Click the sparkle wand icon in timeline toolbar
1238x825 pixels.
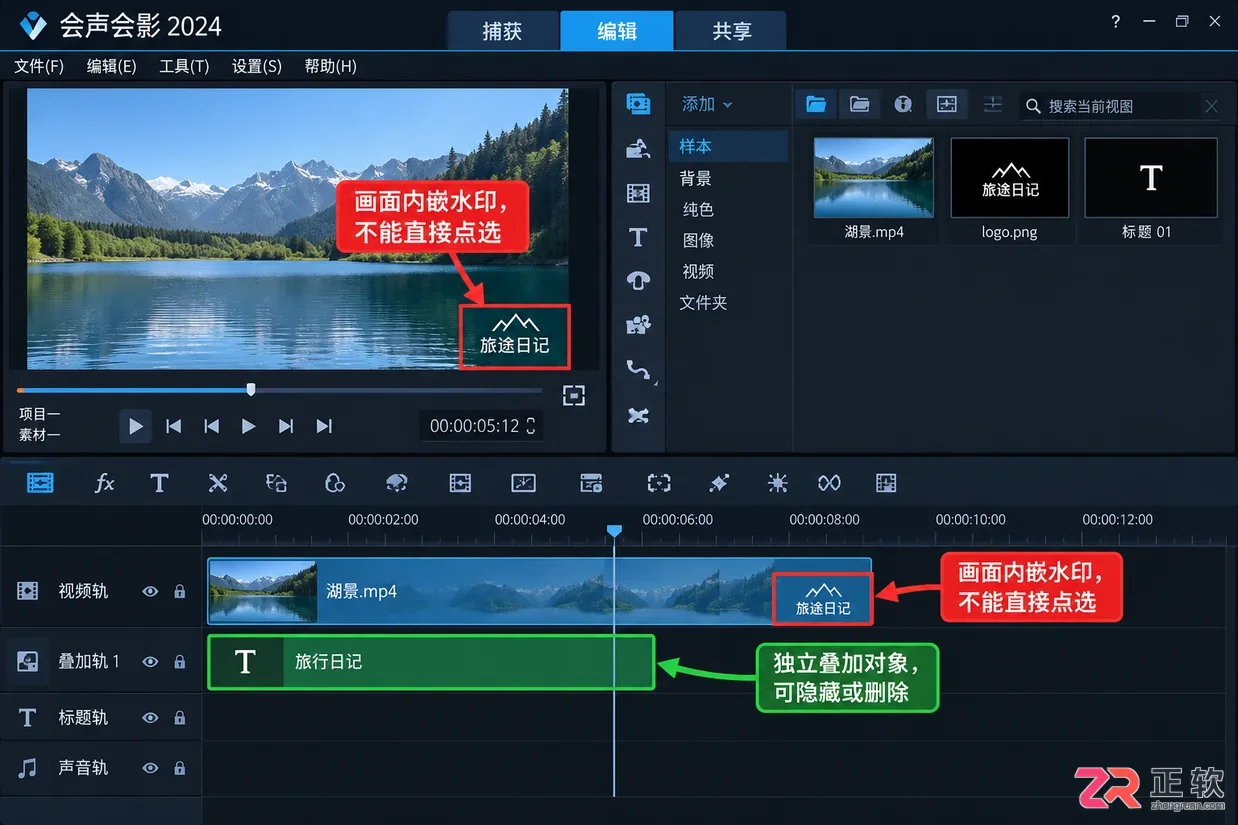719,483
